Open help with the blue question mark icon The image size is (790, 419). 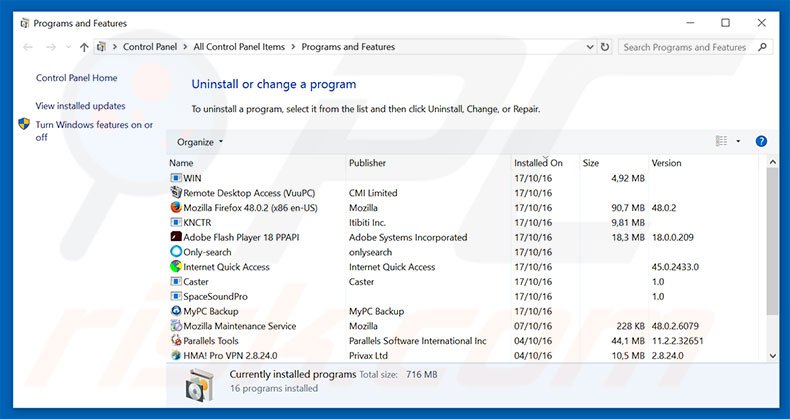761,142
